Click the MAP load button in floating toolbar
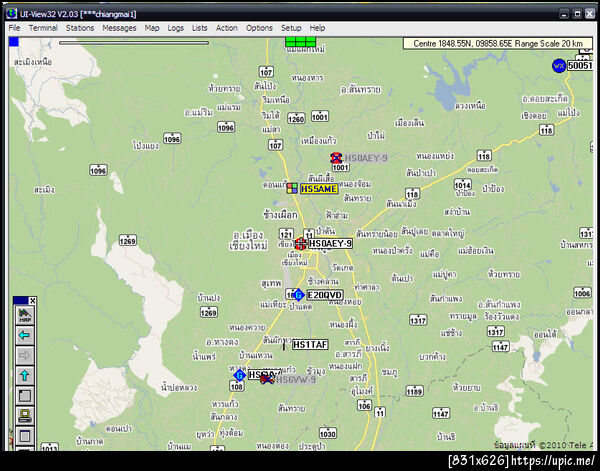The width and height of the screenshot is (600, 471). 25,316
